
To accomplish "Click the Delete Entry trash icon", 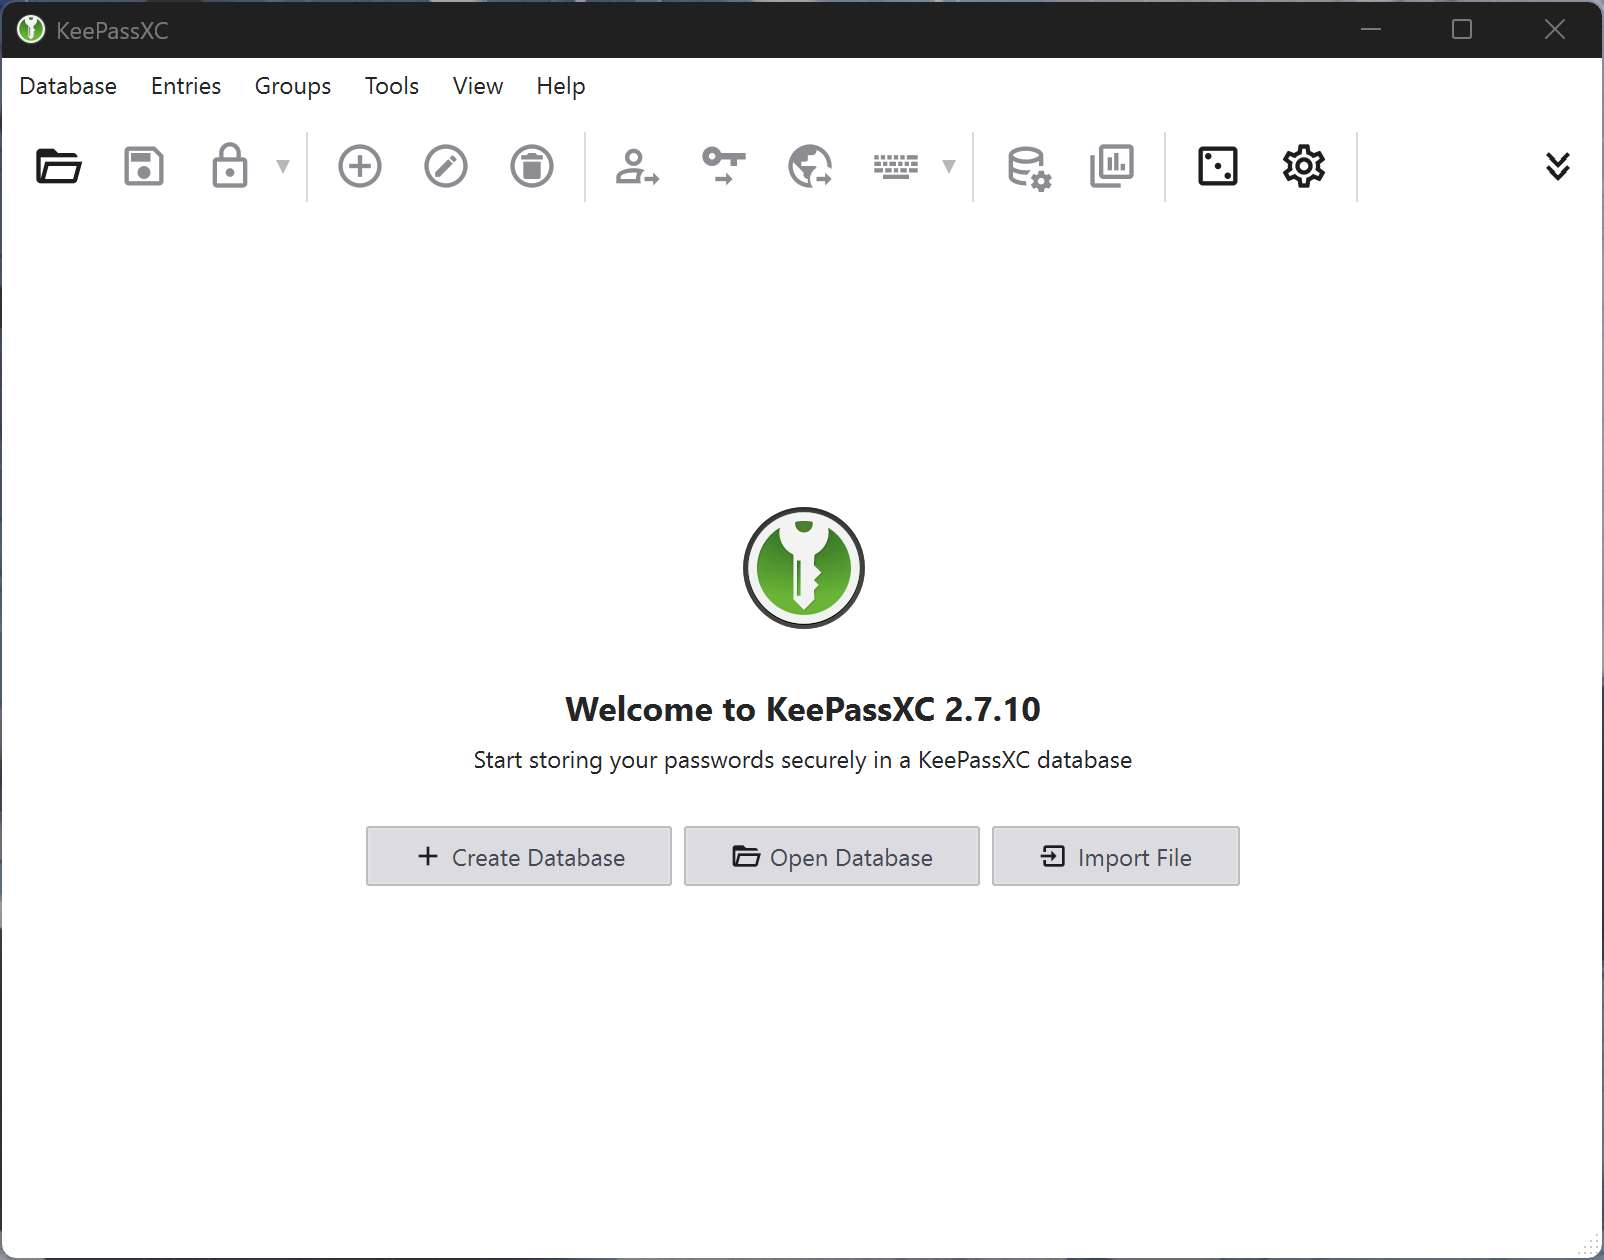I will [x=532, y=166].
